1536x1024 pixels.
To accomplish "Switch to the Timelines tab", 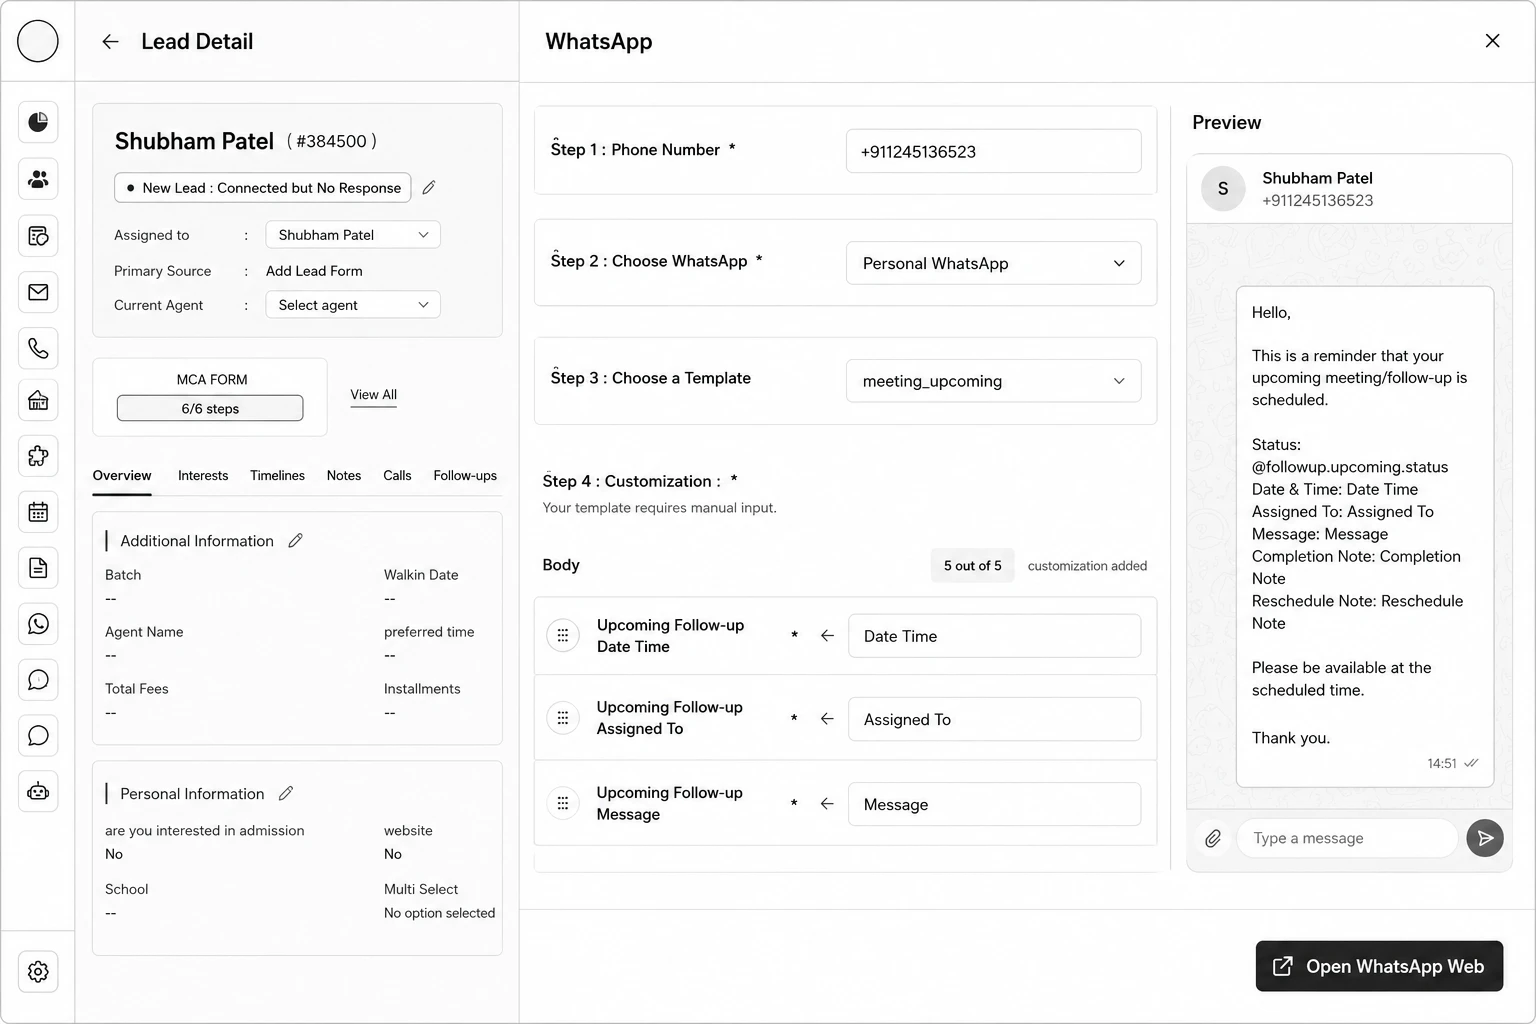I will (277, 476).
